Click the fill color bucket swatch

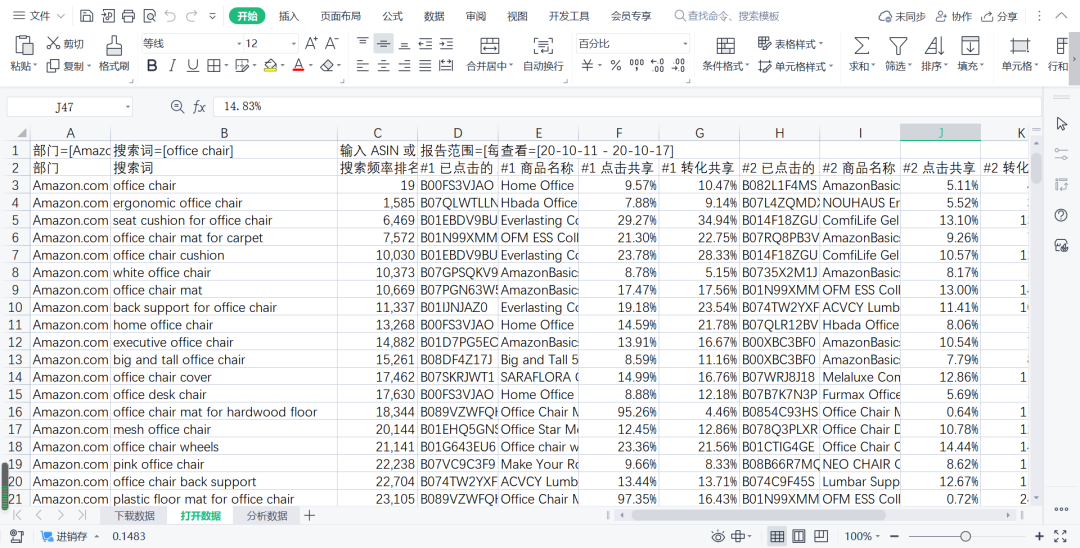pos(270,65)
